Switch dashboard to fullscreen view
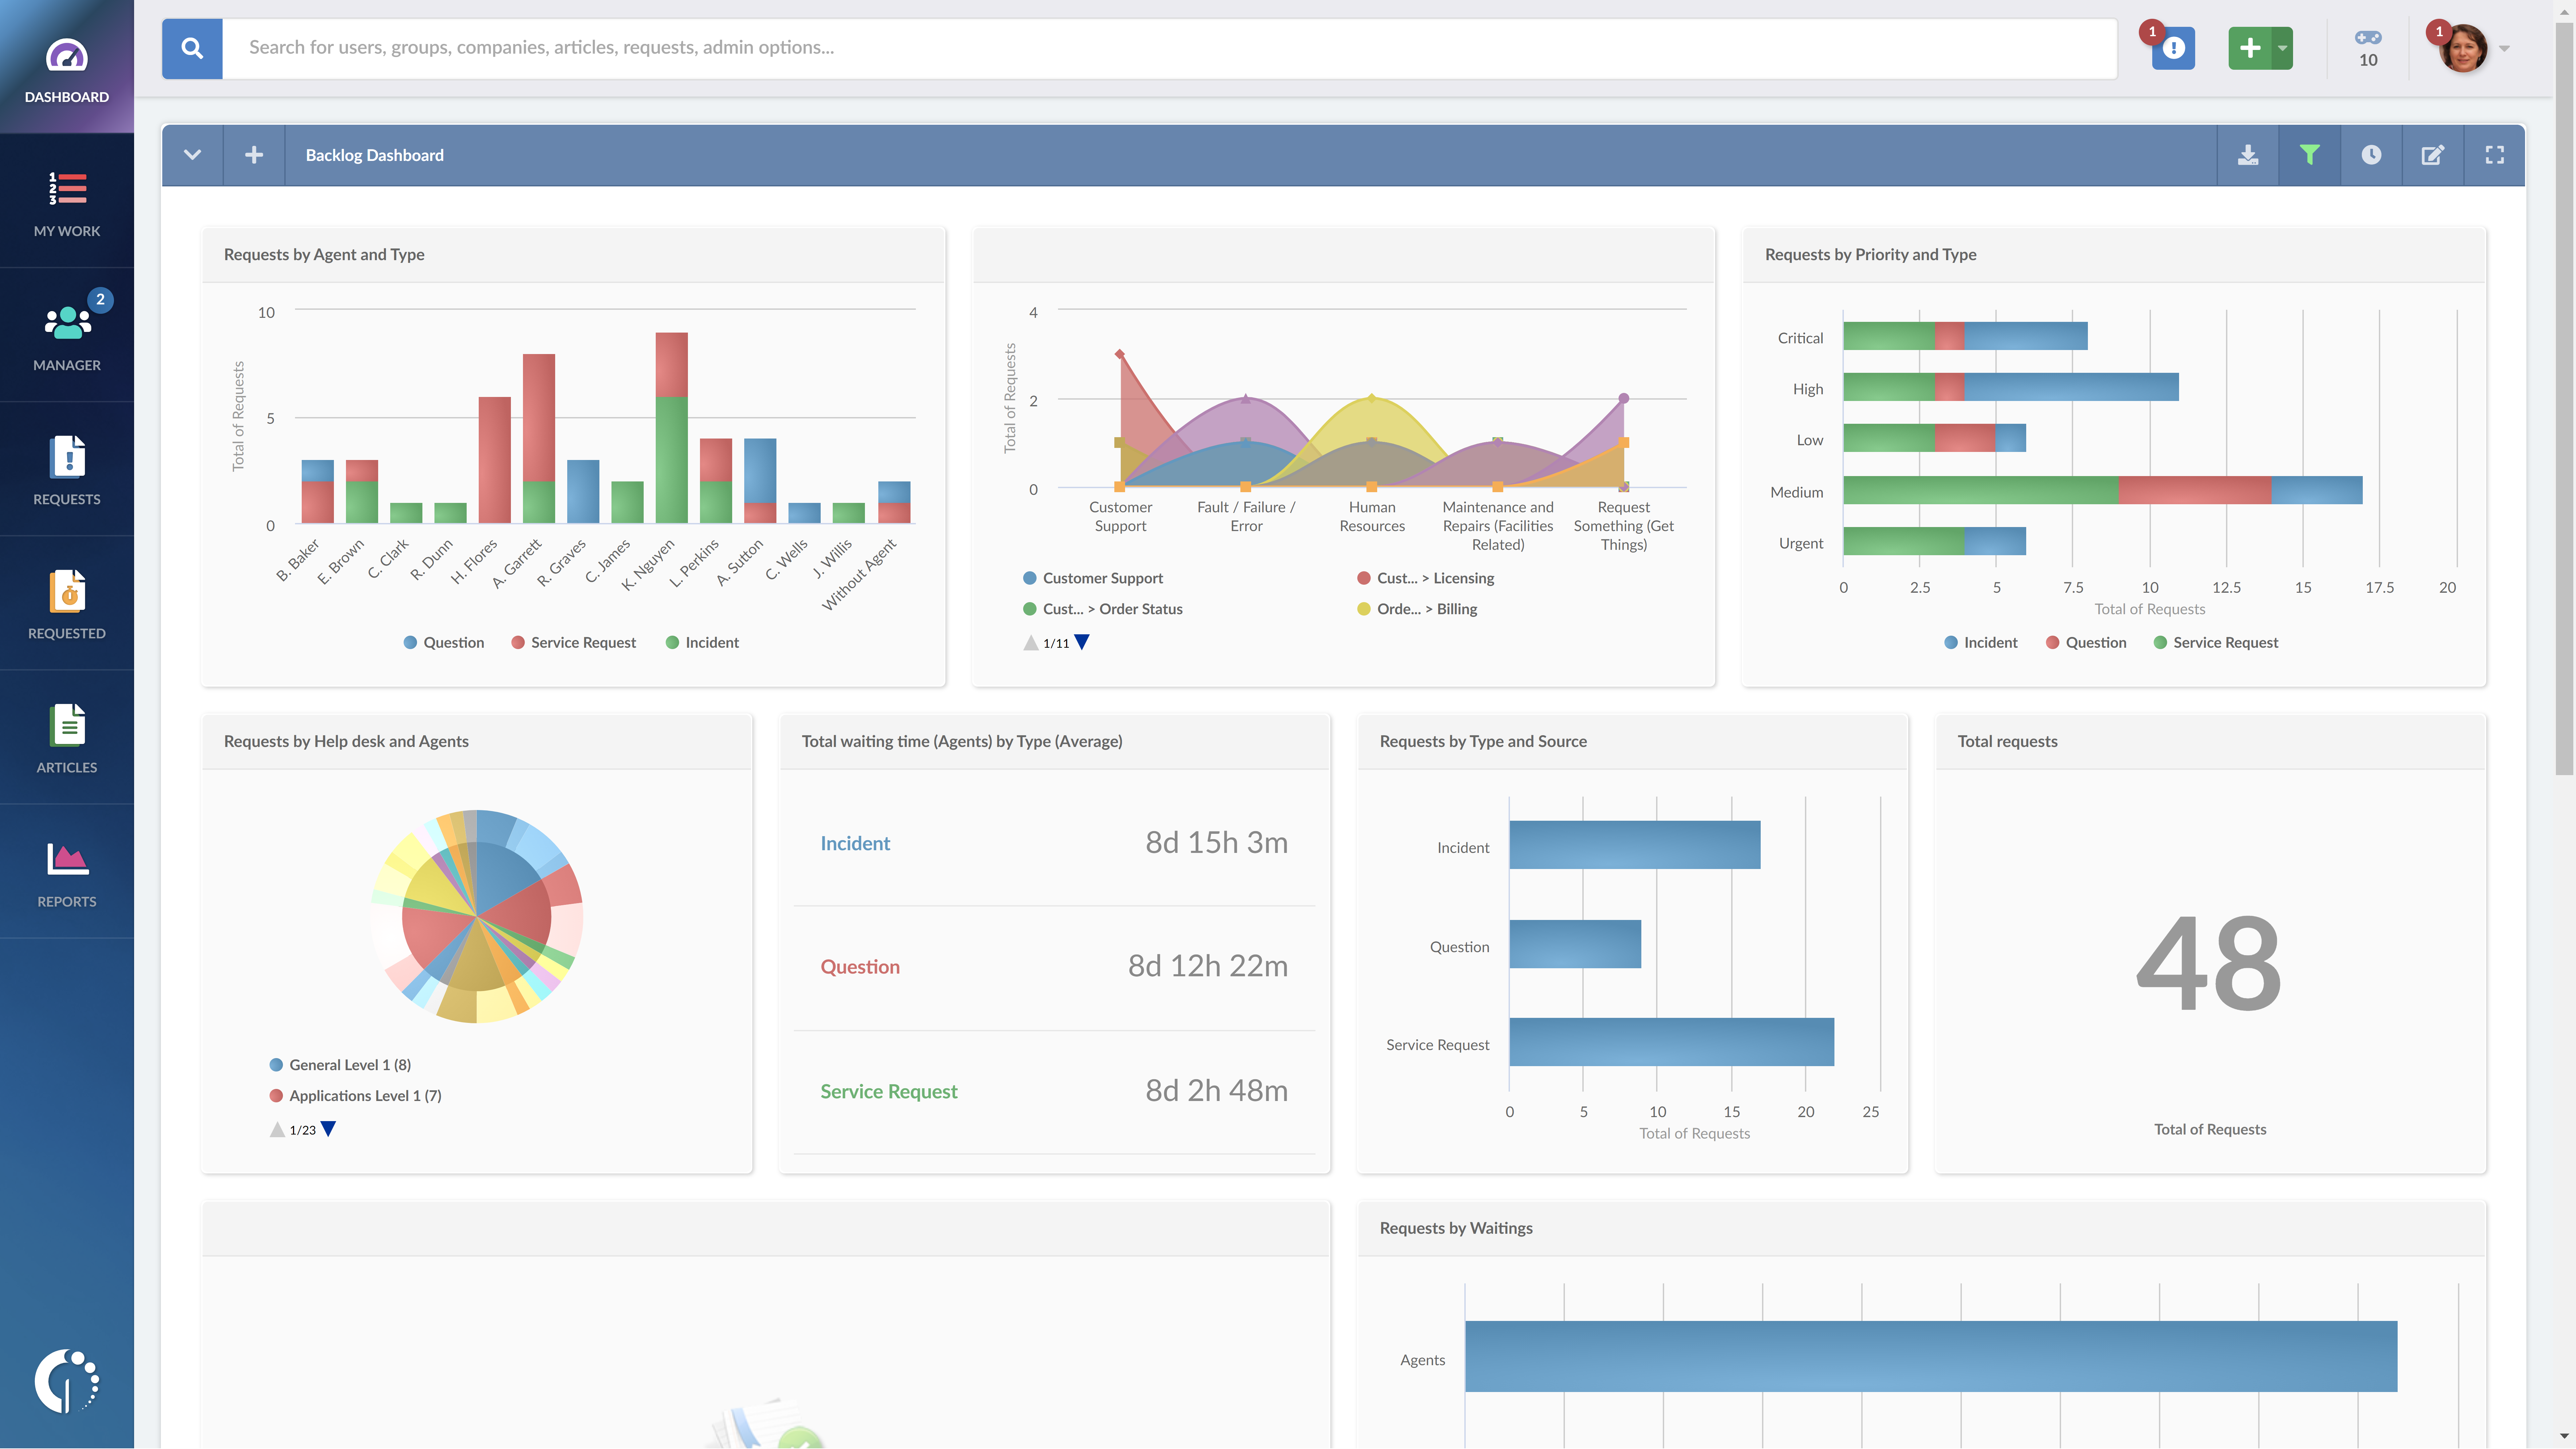Screen dimensions: 2576x1449 [x=2495, y=155]
